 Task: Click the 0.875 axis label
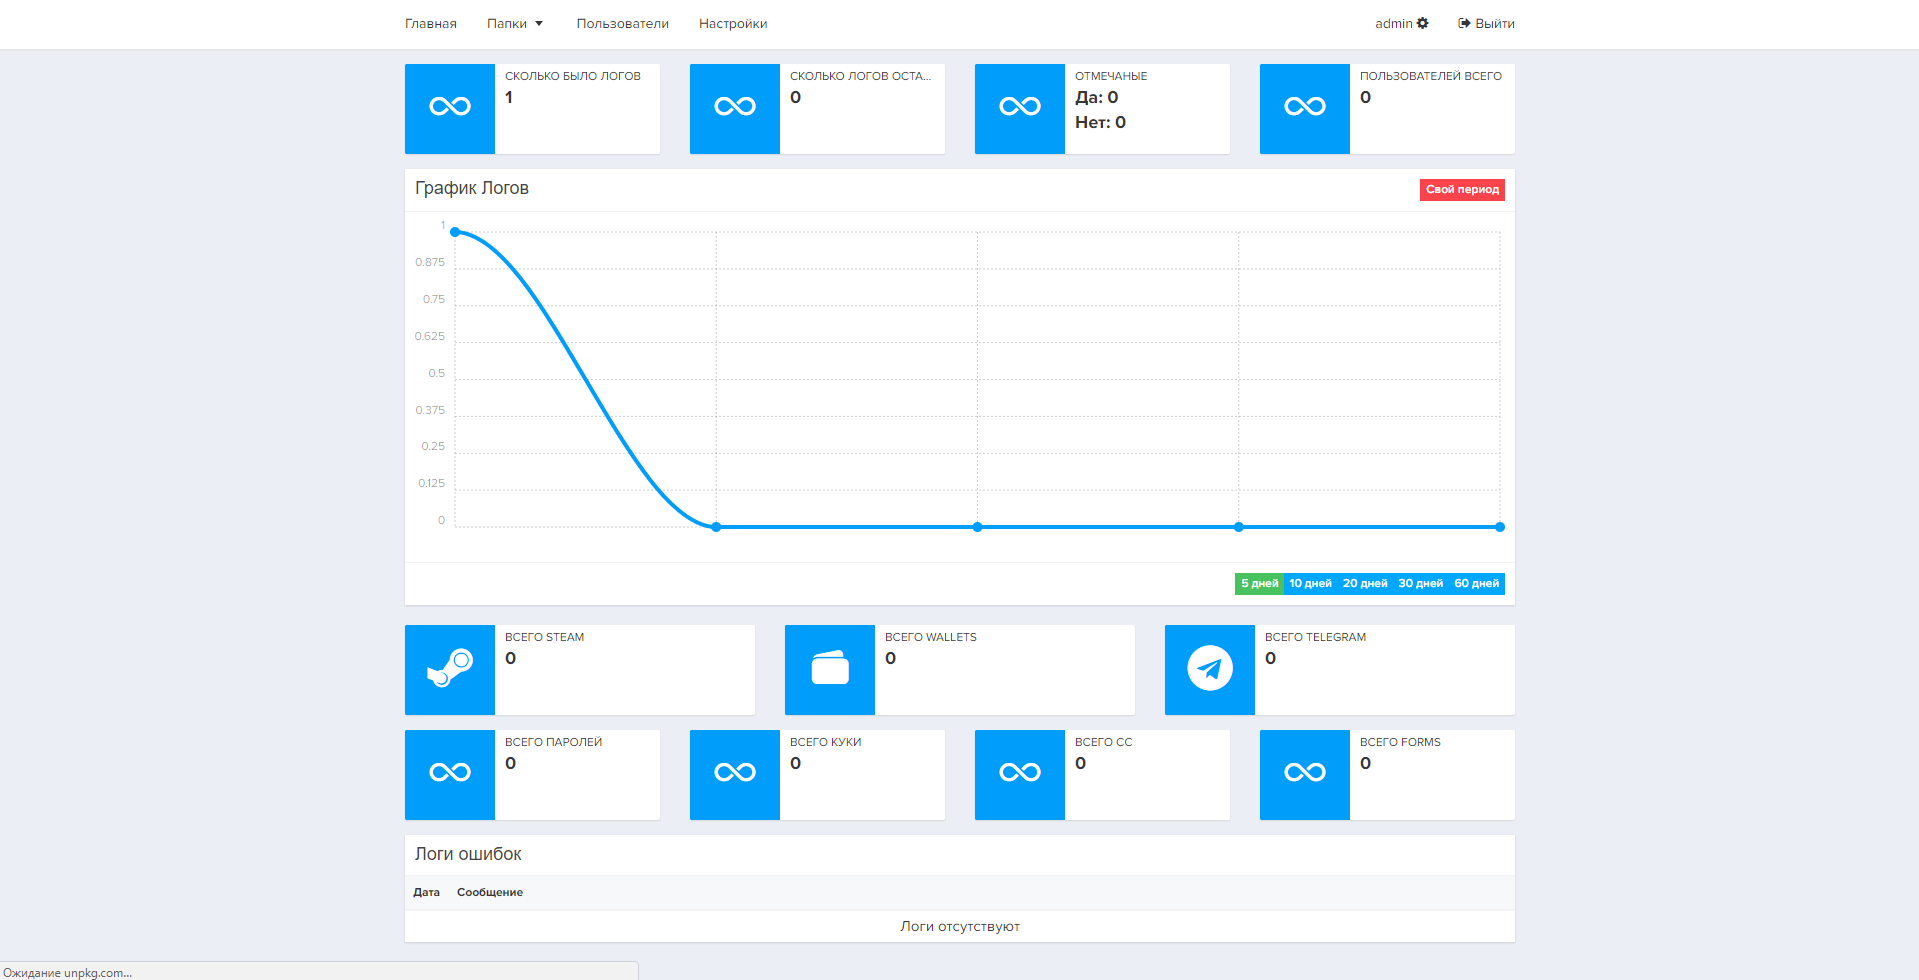click(x=430, y=263)
